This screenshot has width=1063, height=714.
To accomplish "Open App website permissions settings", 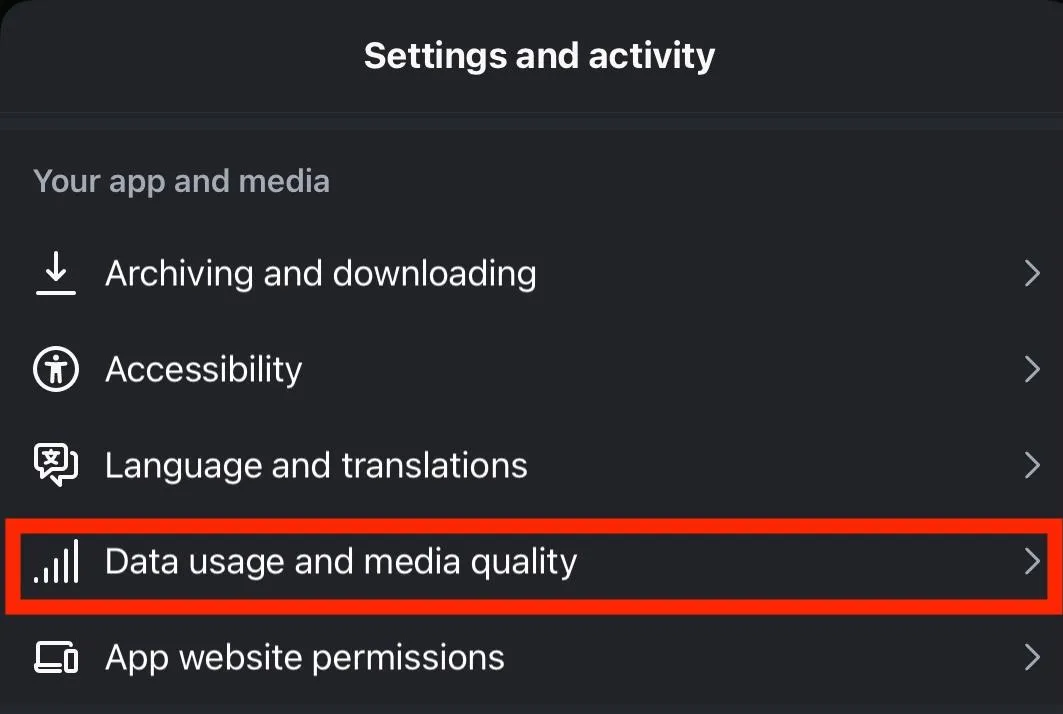I will pyautogui.click(x=303, y=658).
